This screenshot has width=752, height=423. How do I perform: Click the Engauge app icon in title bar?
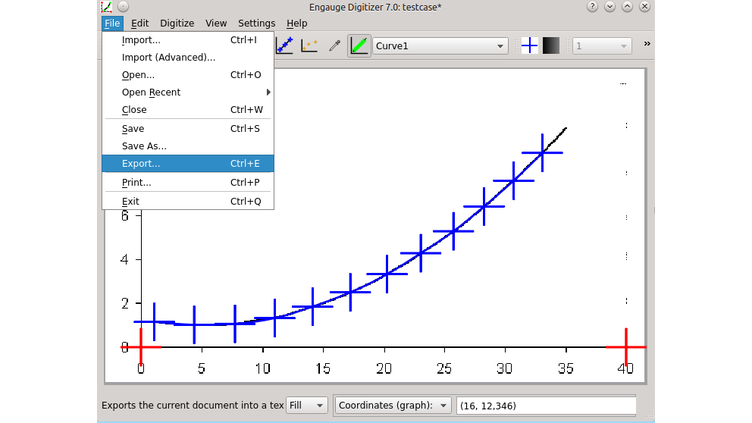[107, 7]
